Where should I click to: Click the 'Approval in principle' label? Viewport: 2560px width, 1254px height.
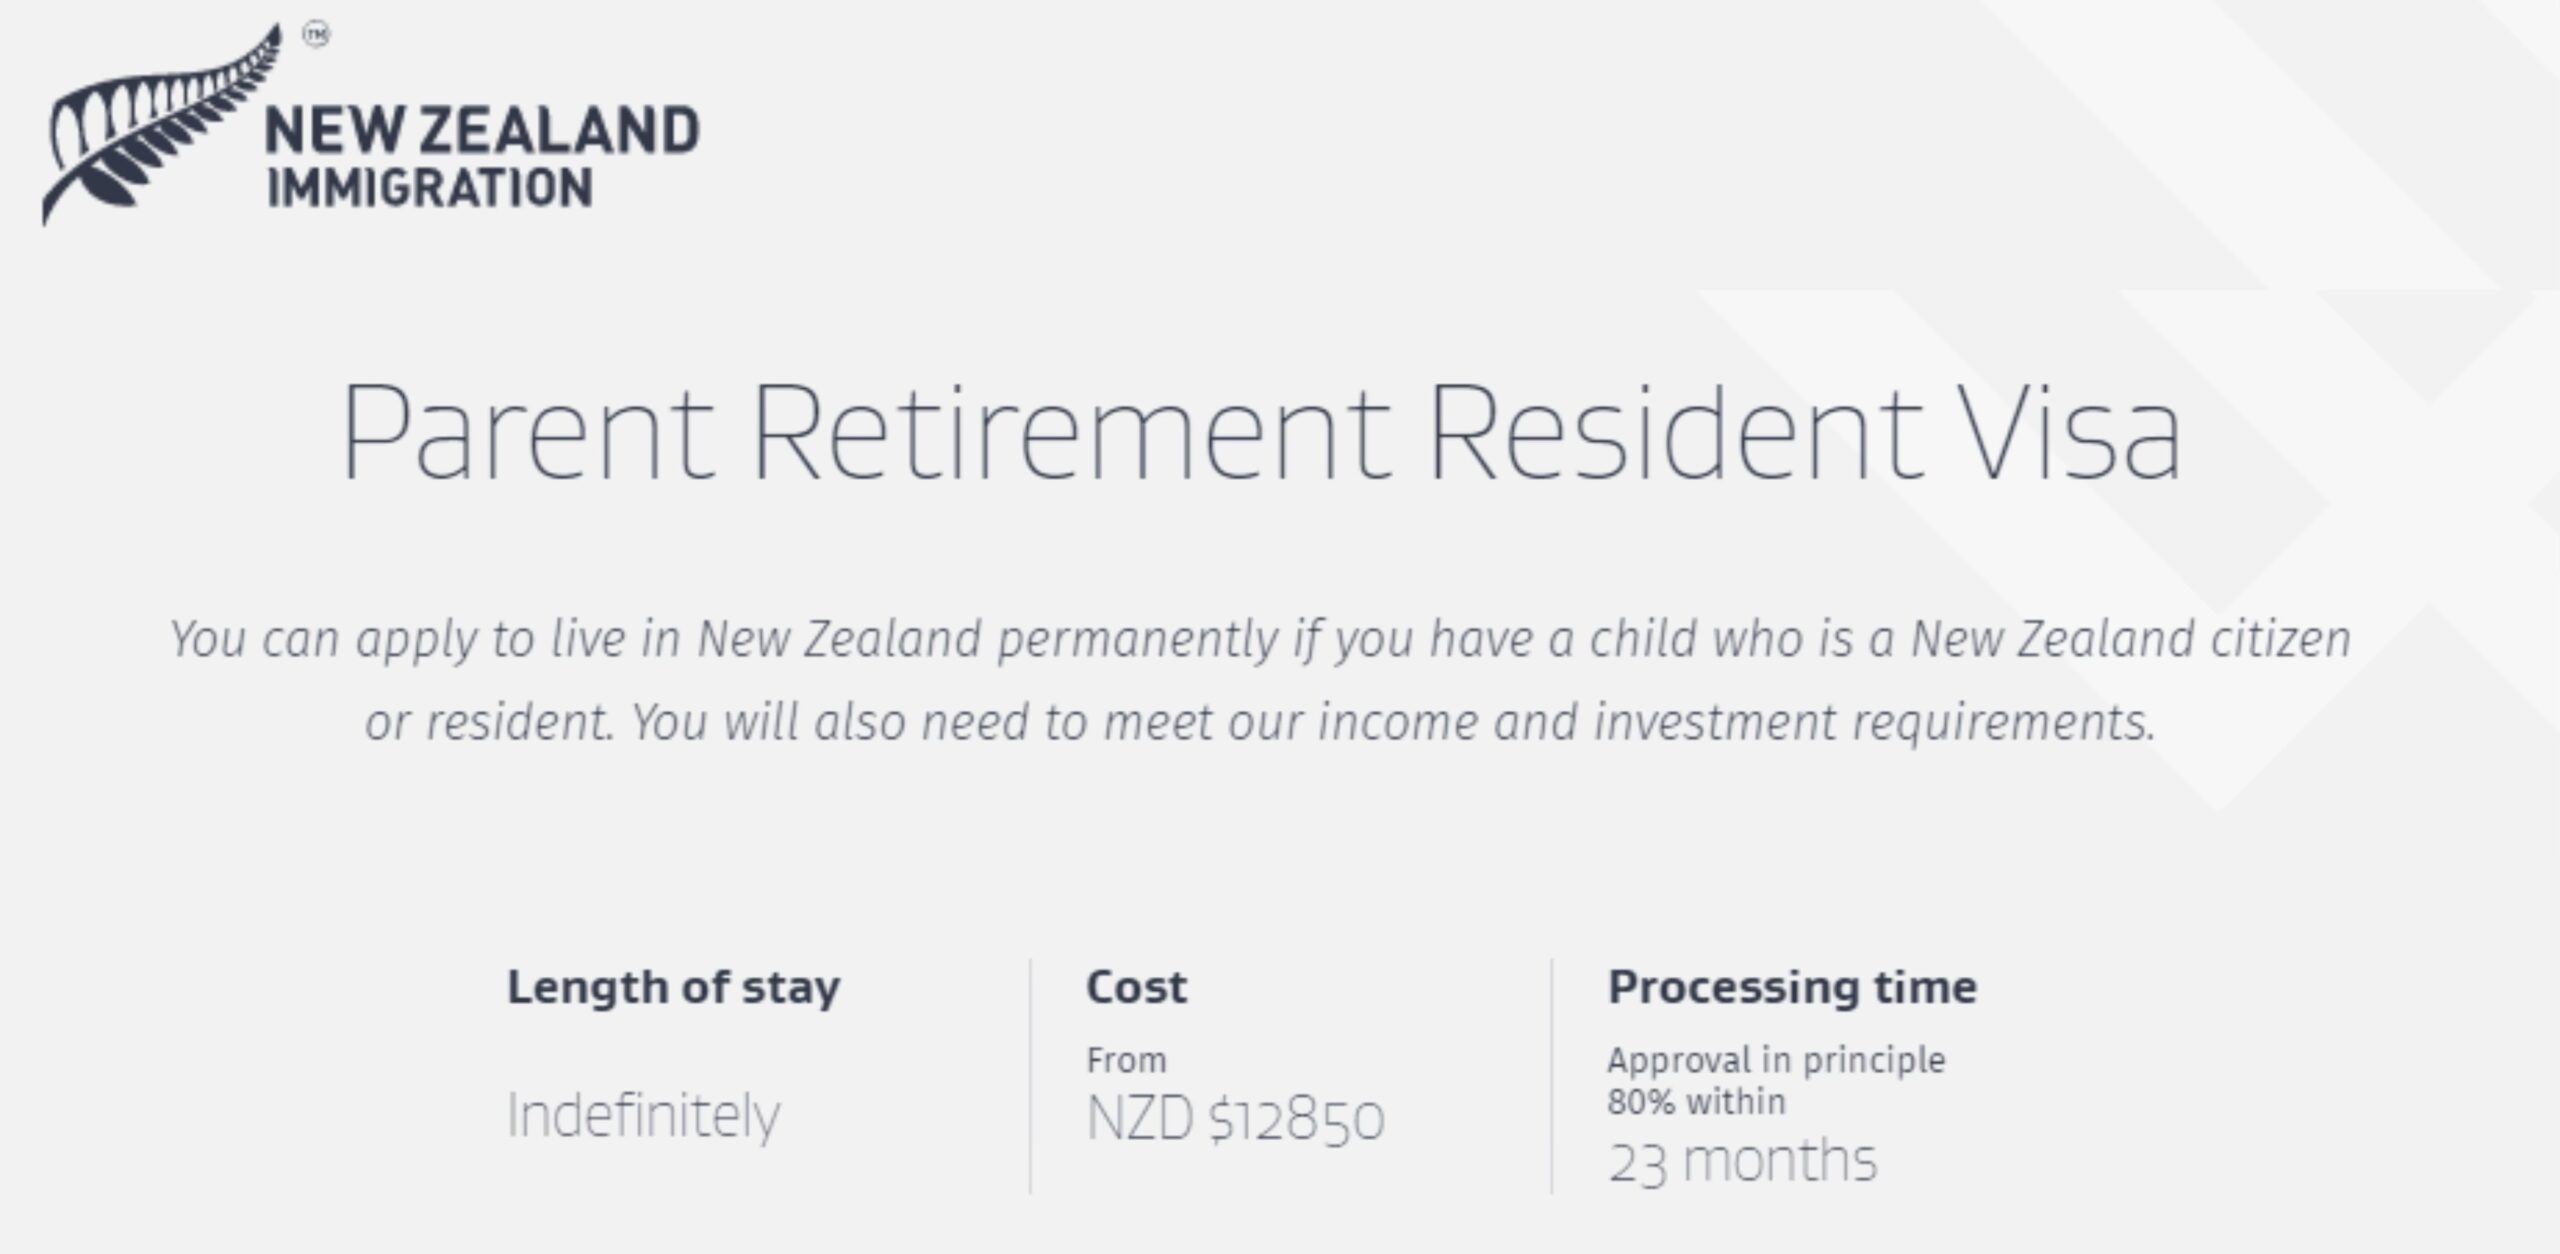point(1776,1060)
